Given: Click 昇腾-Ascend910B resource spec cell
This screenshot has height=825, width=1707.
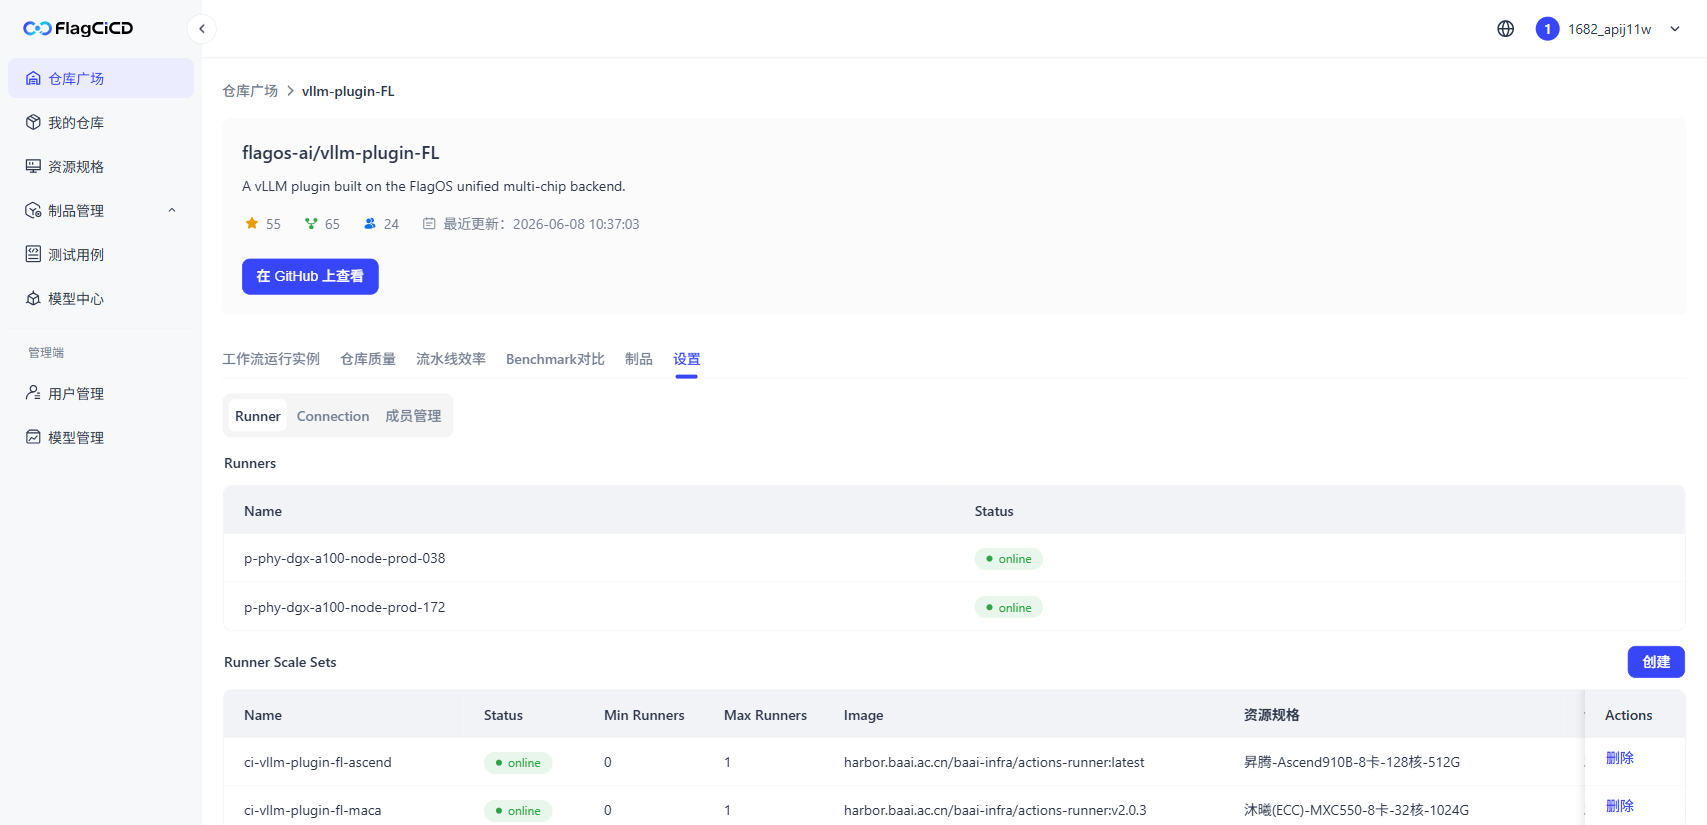Looking at the screenshot, I should (1352, 762).
